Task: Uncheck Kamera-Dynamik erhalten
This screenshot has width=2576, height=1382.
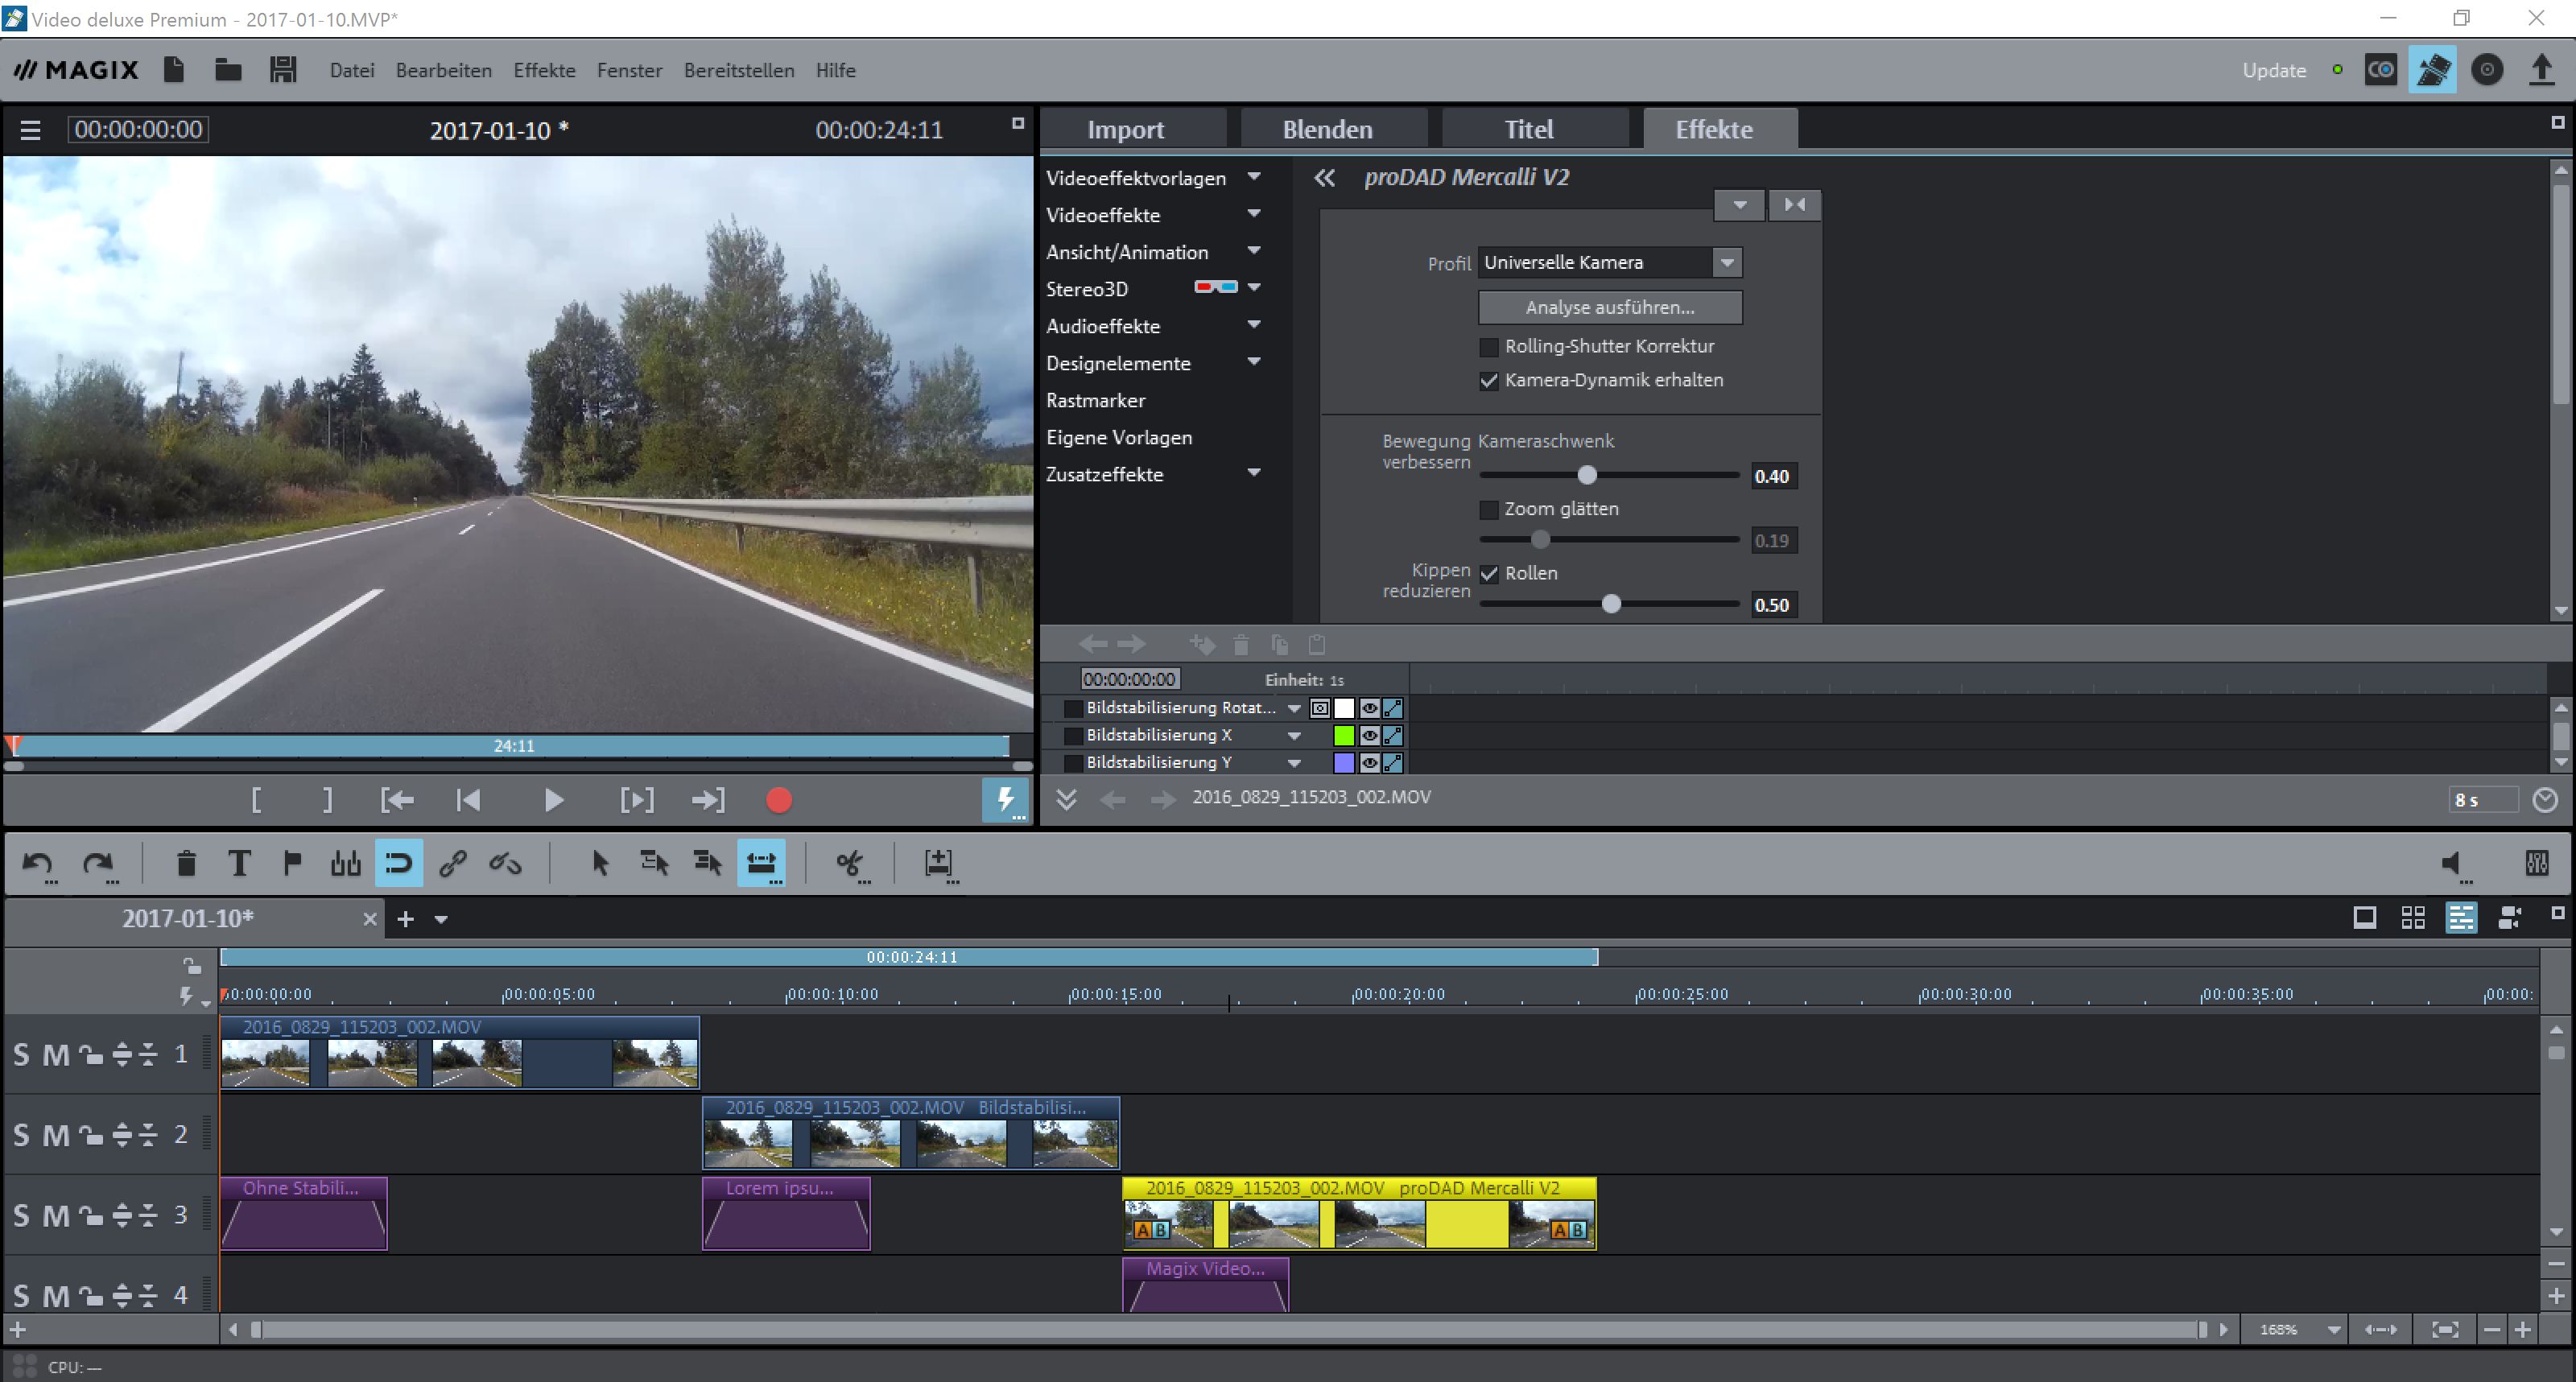Action: pyautogui.click(x=1489, y=381)
